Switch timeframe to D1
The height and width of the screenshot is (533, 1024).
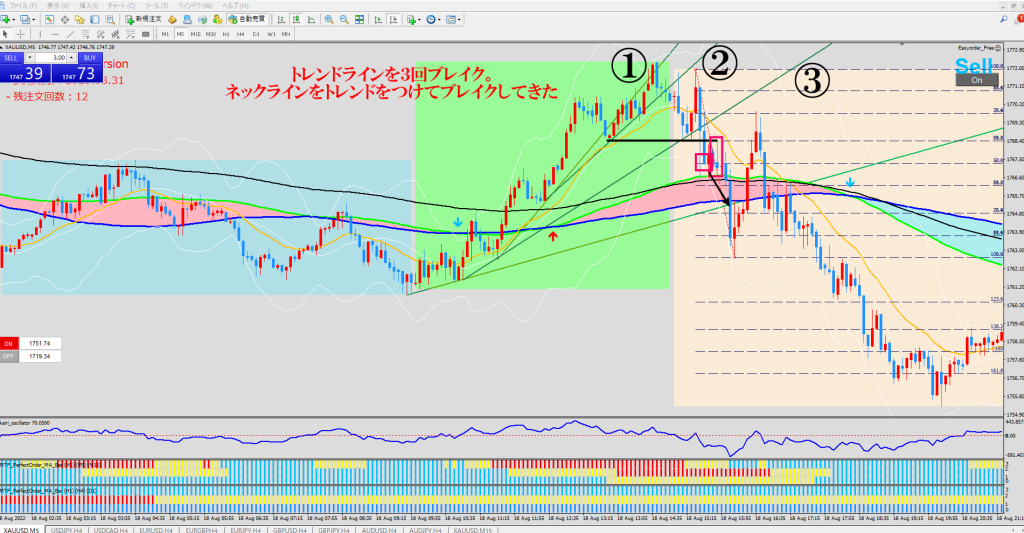click(x=256, y=34)
